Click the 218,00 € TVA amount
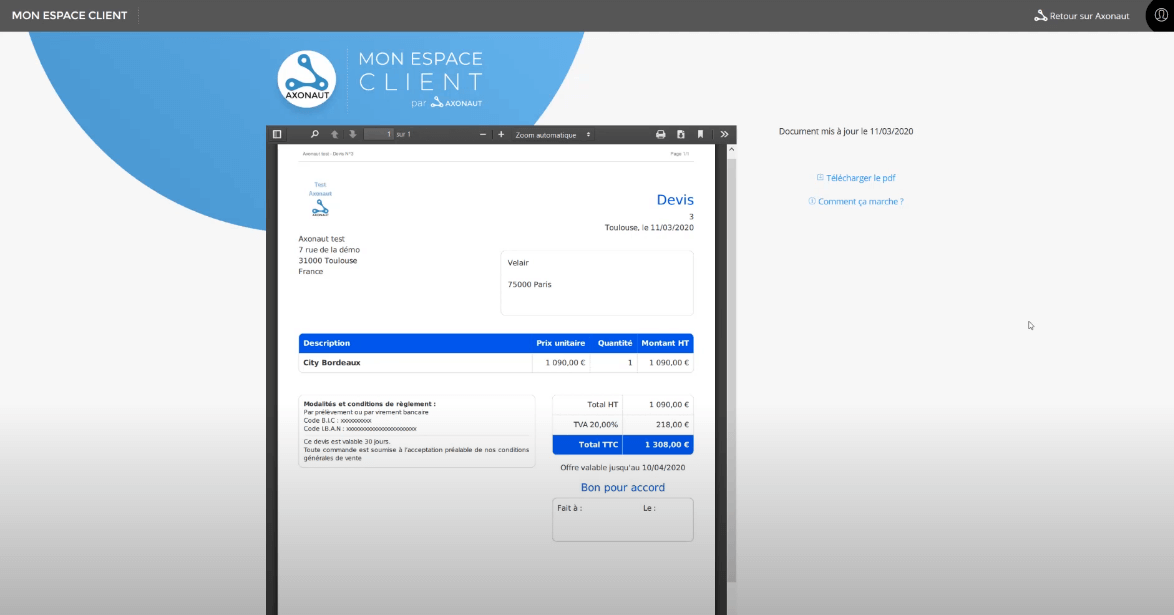This screenshot has width=1174, height=615. 672,424
